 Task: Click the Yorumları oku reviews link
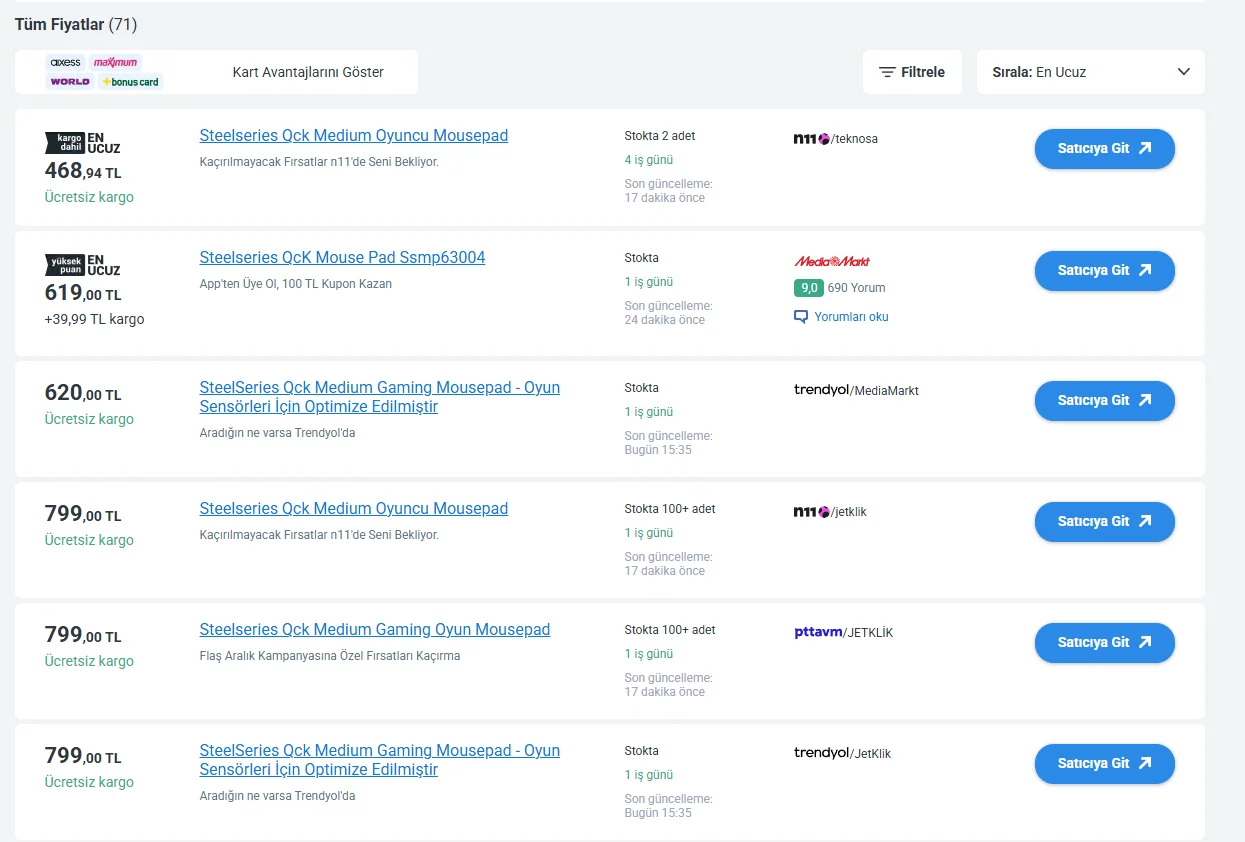pyautogui.click(x=851, y=317)
